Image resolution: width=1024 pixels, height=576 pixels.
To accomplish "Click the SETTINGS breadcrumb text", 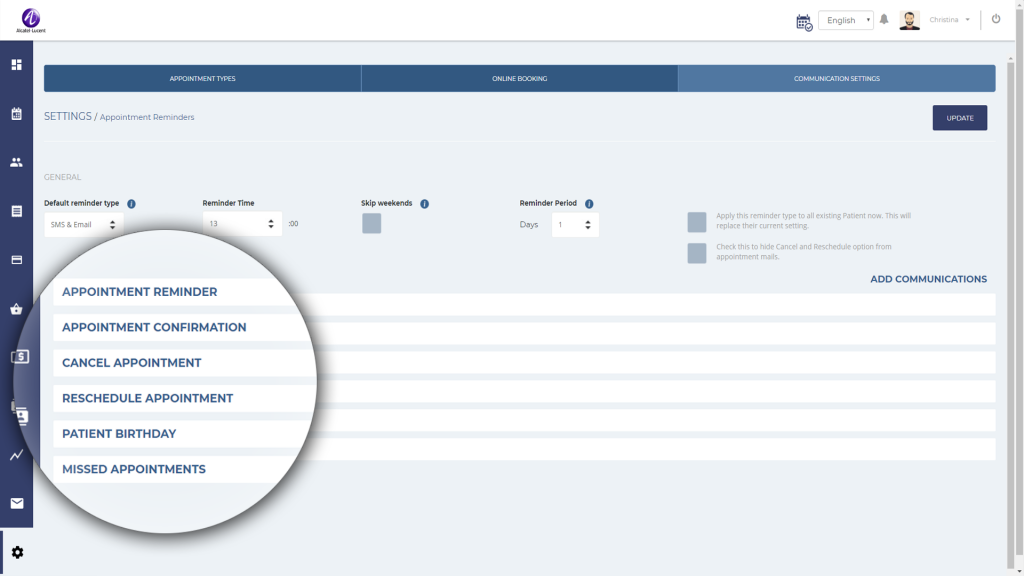I will (x=68, y=116).
